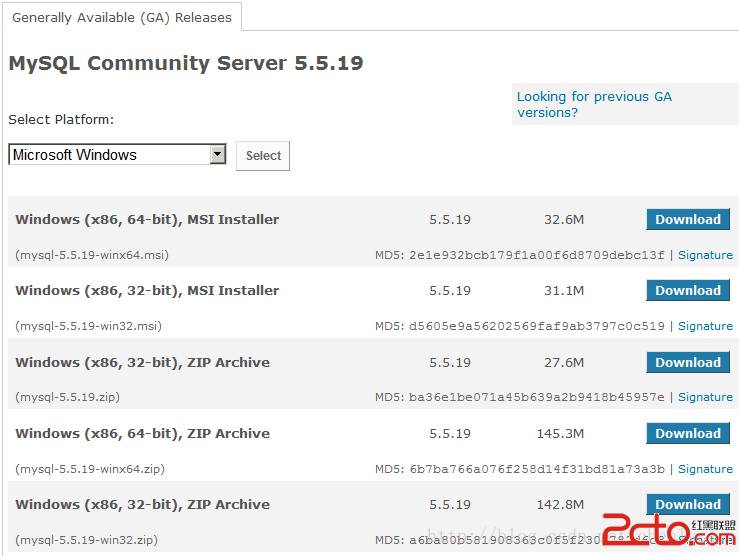Download the 145.3M 64-bit ZIP Archive

pyautogui.click(x=687, y=434)
